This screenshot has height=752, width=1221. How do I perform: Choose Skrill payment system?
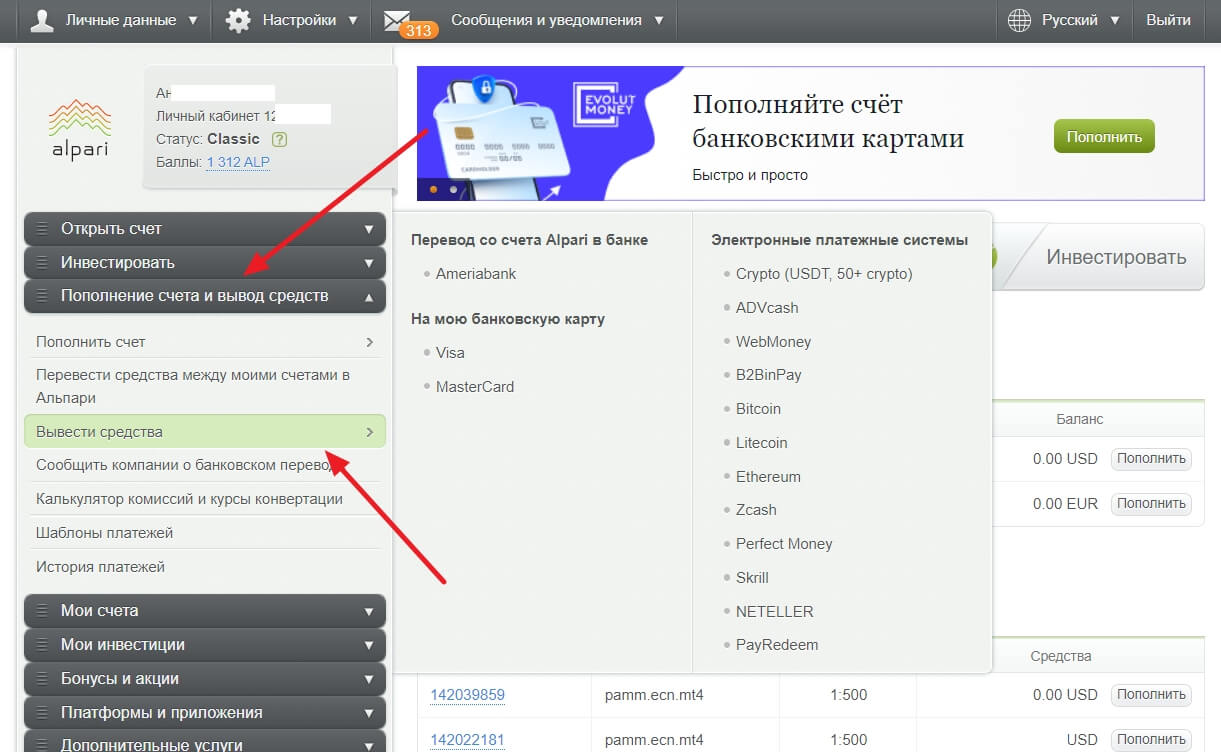752,578
